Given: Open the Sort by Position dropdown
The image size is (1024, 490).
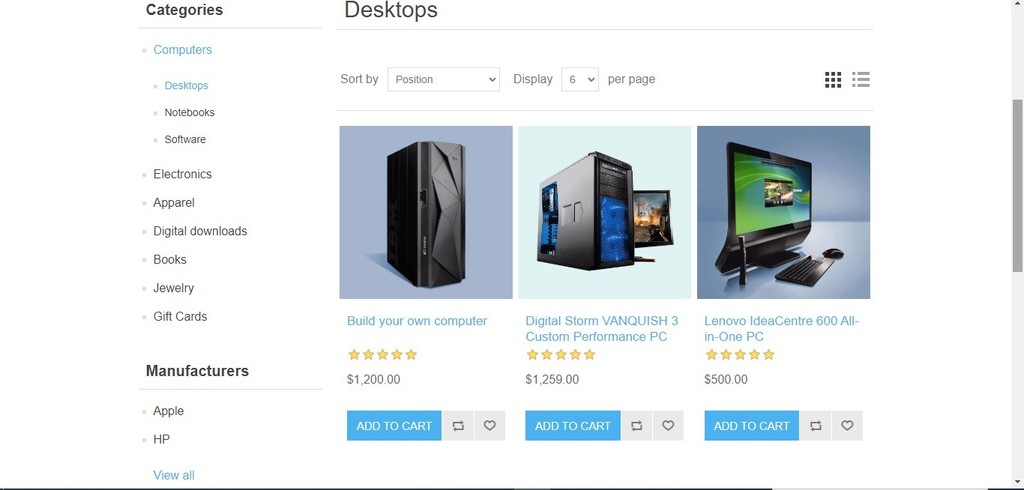Looking at the screenshot, I should (x=443, y=79).
